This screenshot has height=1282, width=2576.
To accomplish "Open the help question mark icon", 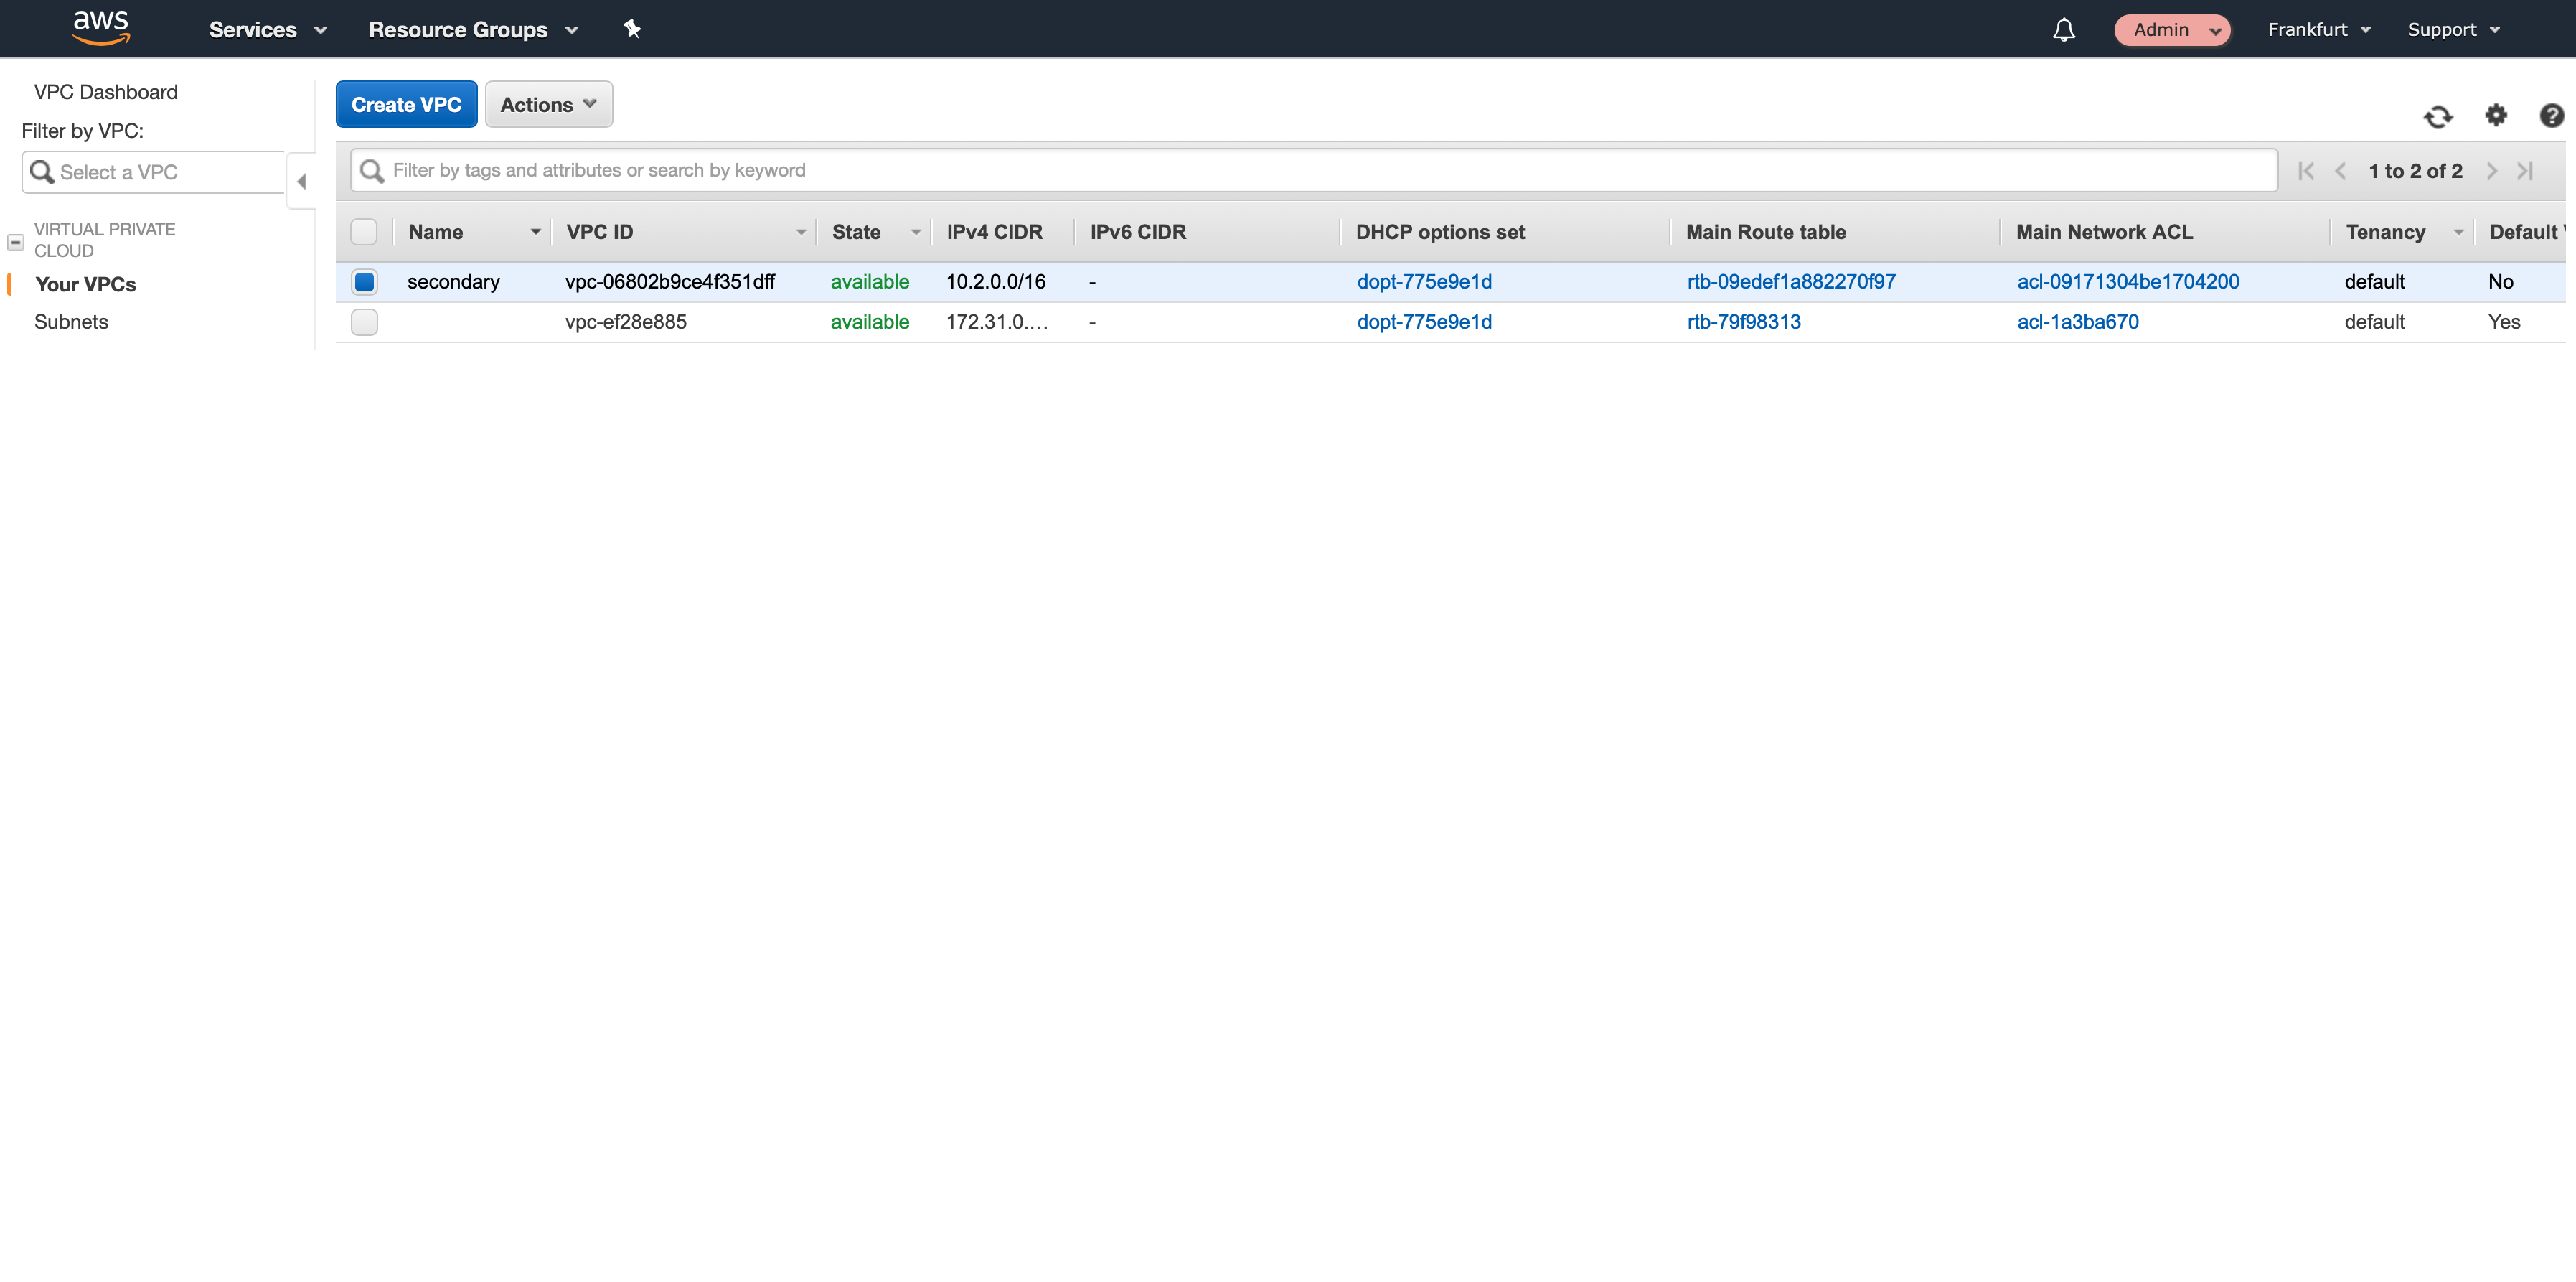I will pos(2552,116).
